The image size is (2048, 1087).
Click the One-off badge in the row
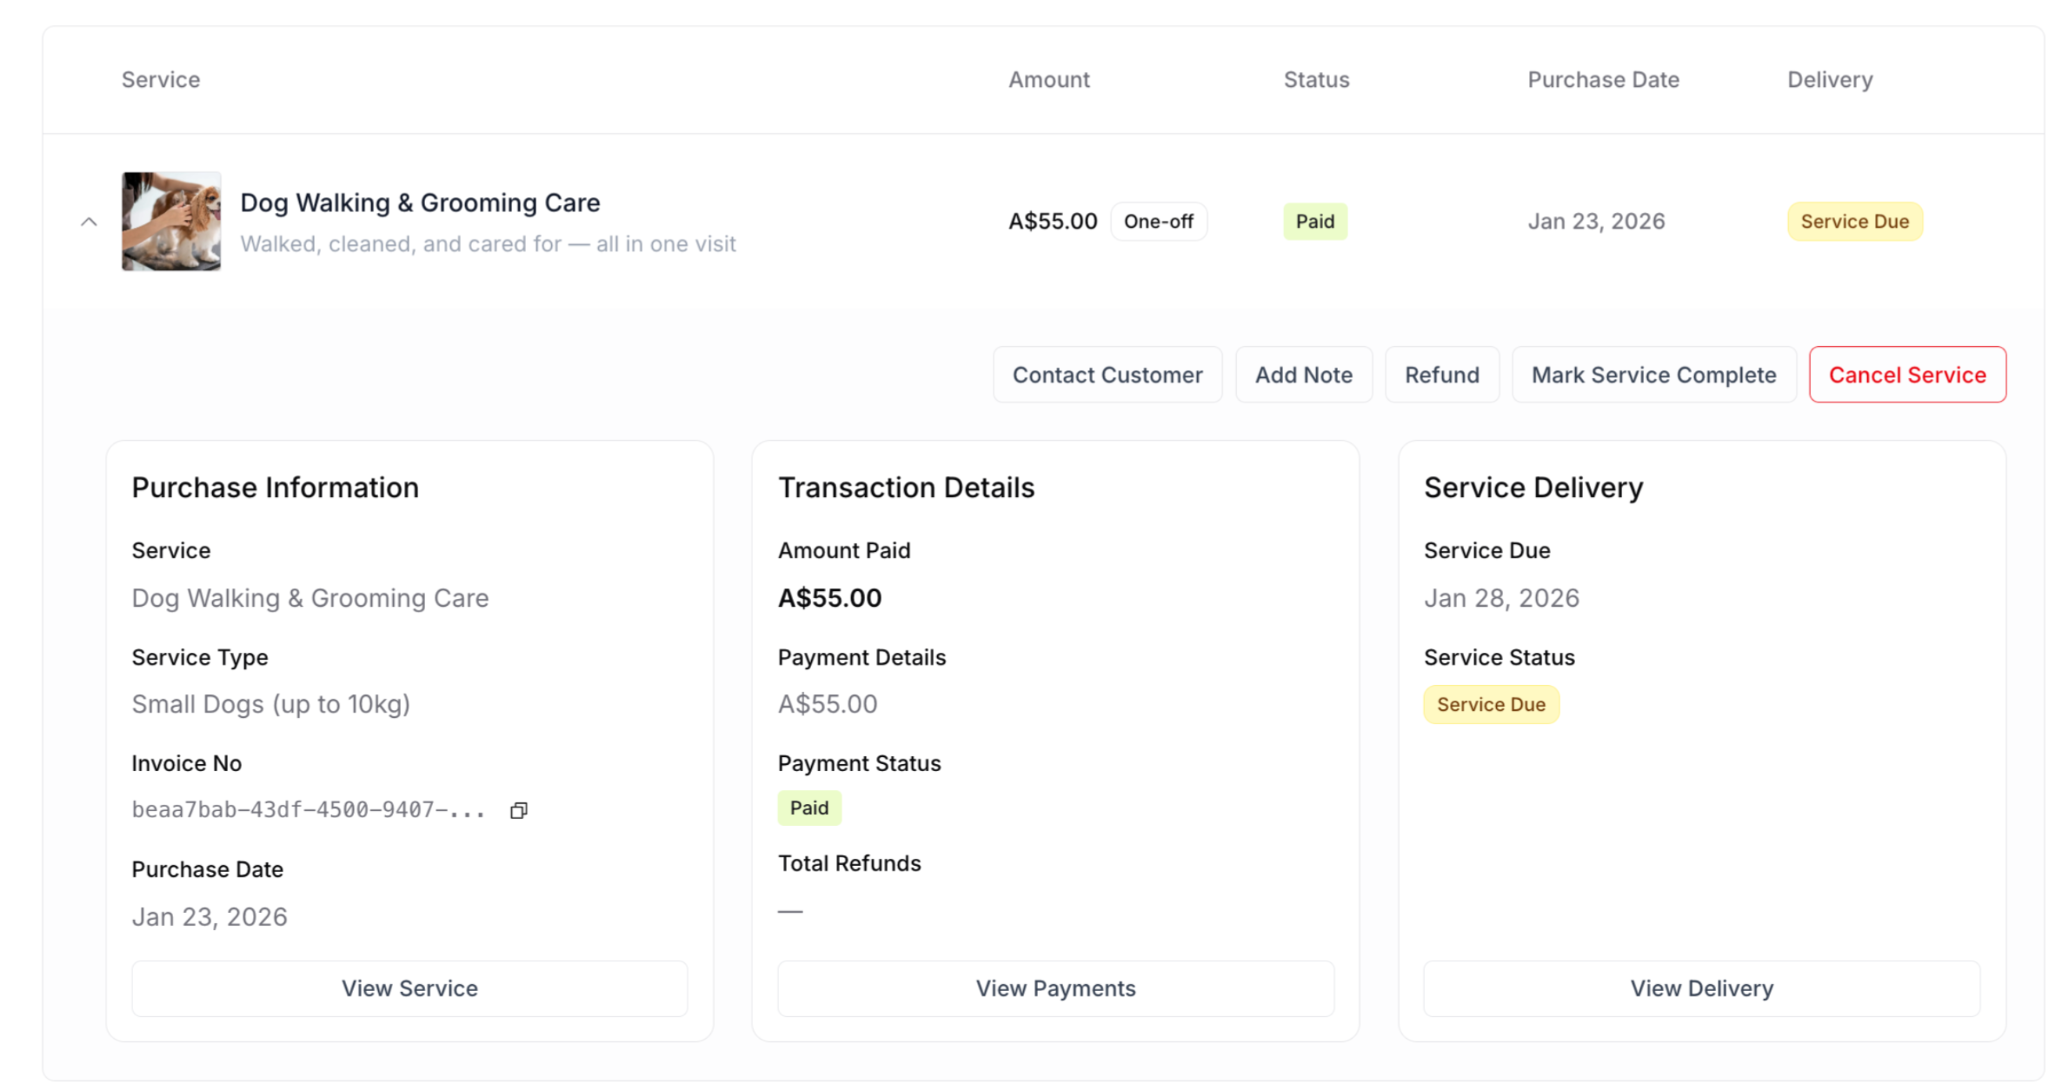1158,222
